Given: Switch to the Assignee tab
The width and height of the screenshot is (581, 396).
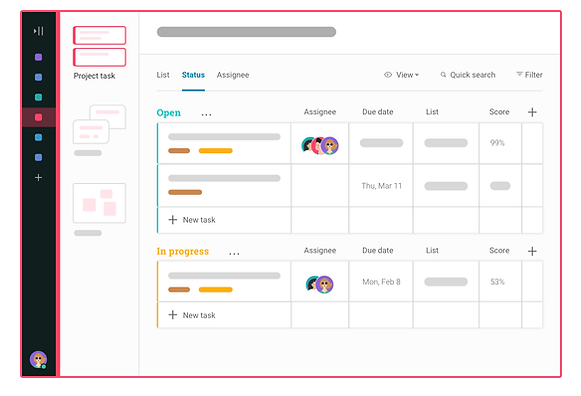Looking at the screenshot, I should tap(233, 75).
